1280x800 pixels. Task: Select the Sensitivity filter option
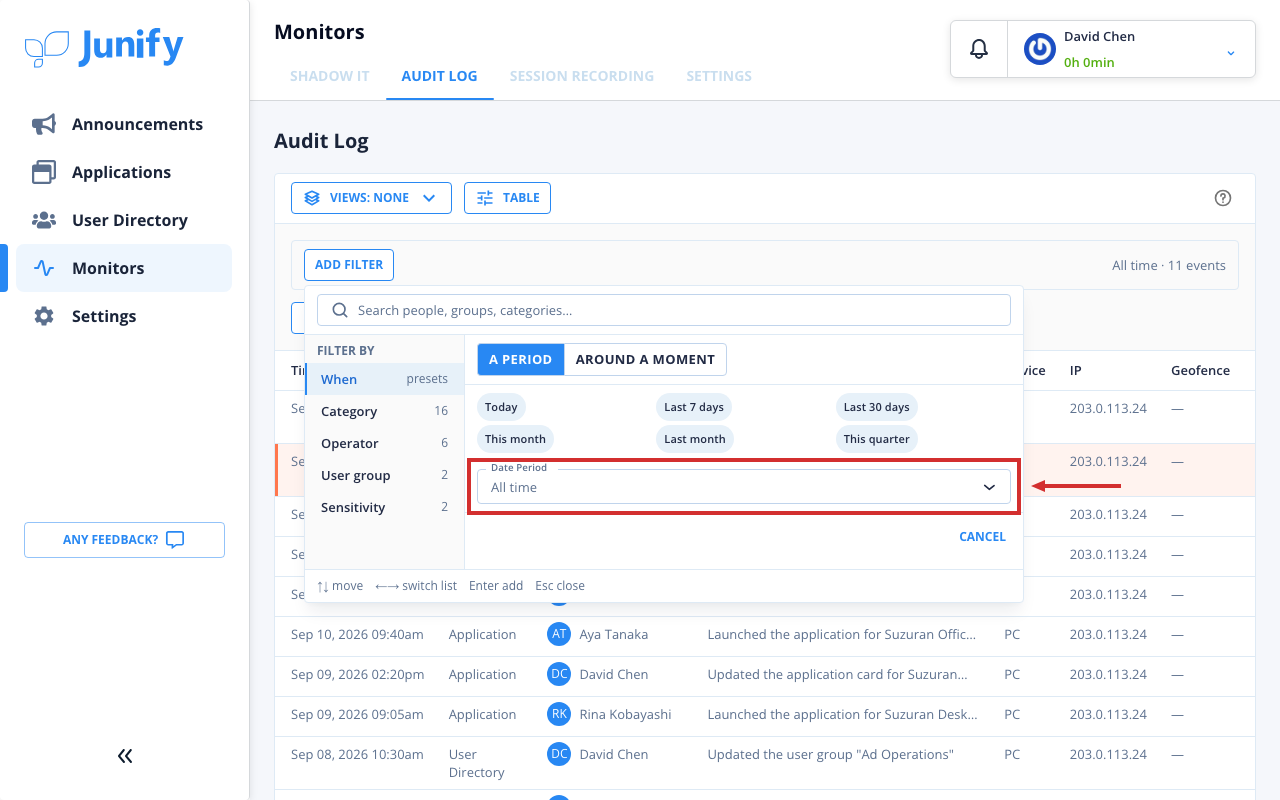click(384, 507)
